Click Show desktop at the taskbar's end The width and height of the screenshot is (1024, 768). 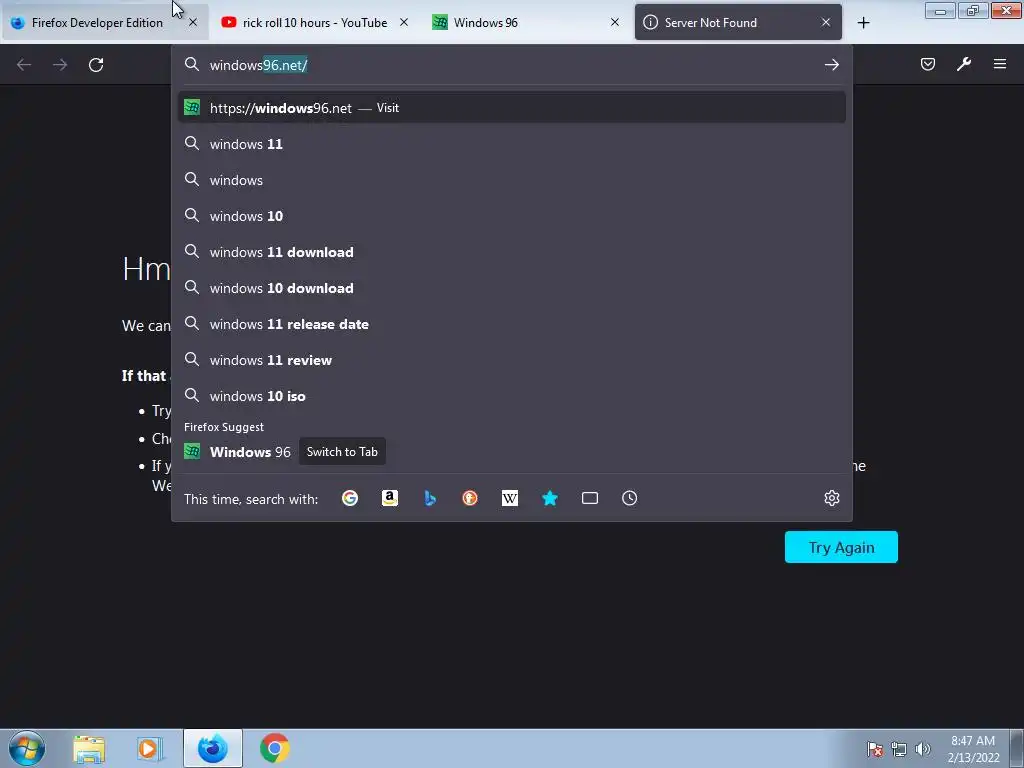coord(1017,748)
